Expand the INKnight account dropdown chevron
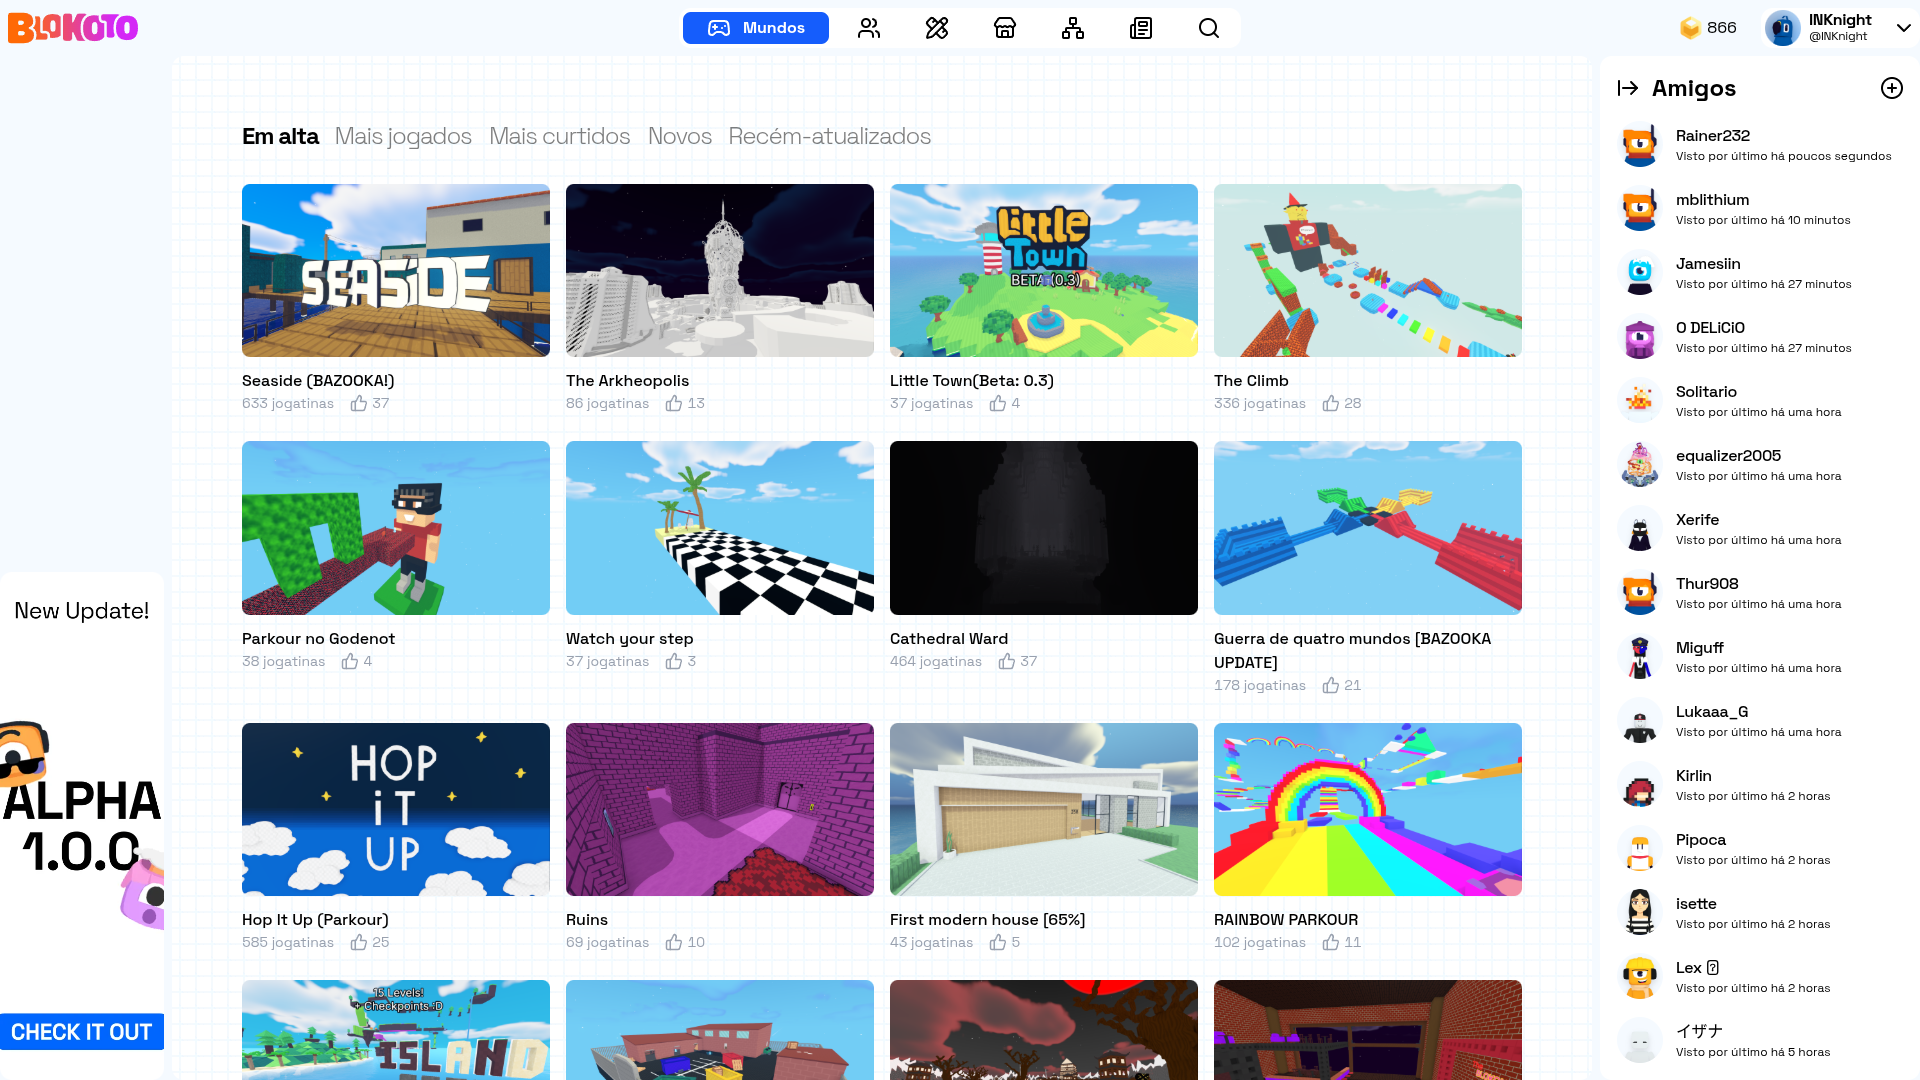The height and width of the screenshot is (1080, 1920). click(1903, 28)
